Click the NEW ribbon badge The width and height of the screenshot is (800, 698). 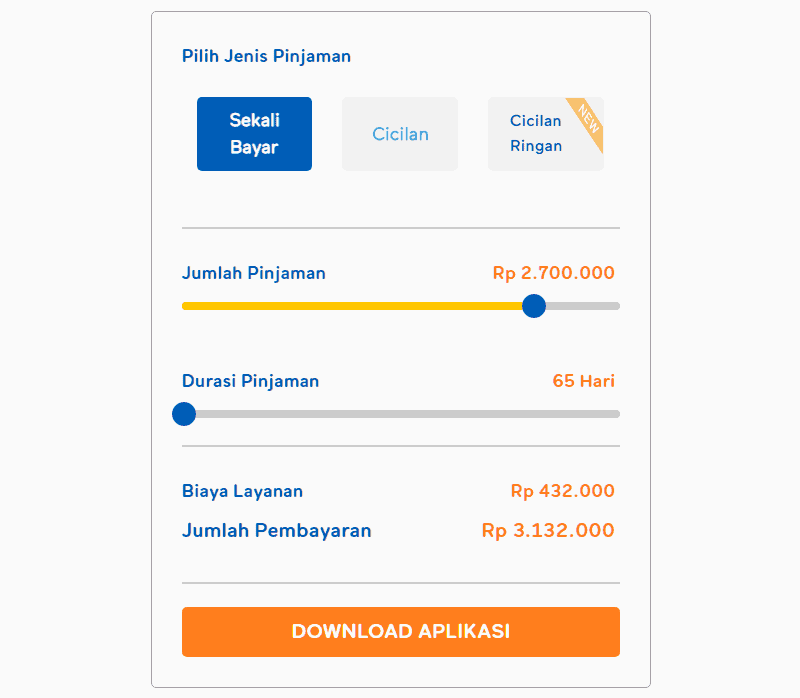pos(588,117)
